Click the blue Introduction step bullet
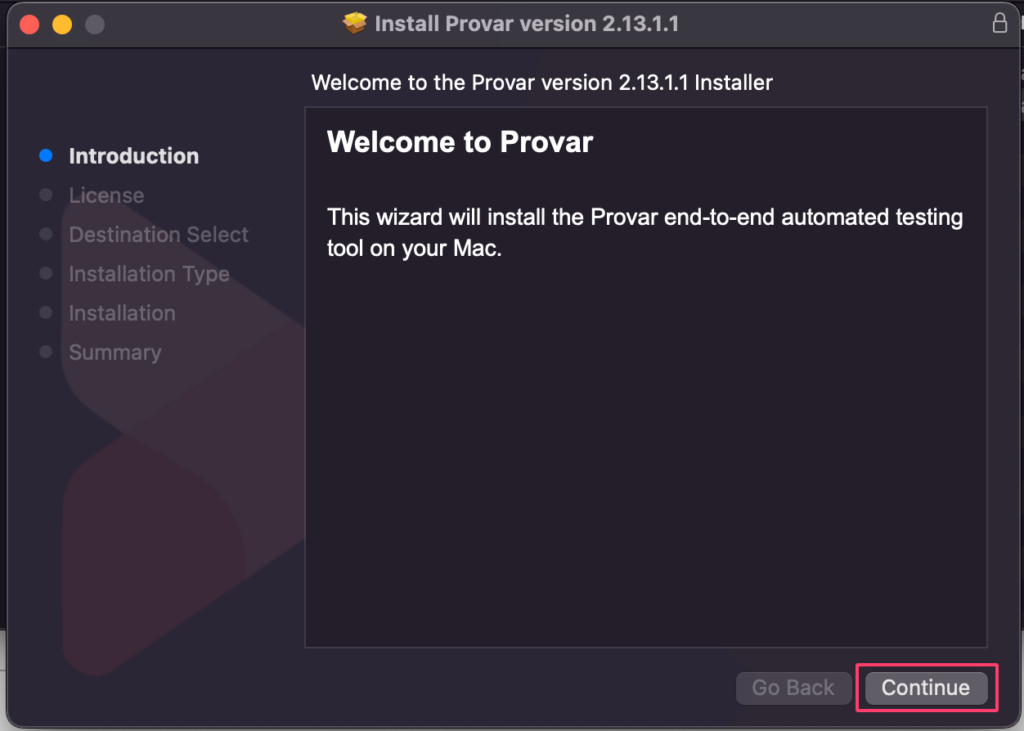Image resolution: width=1024 pixels, height=731 pixels. click(46, 155)
